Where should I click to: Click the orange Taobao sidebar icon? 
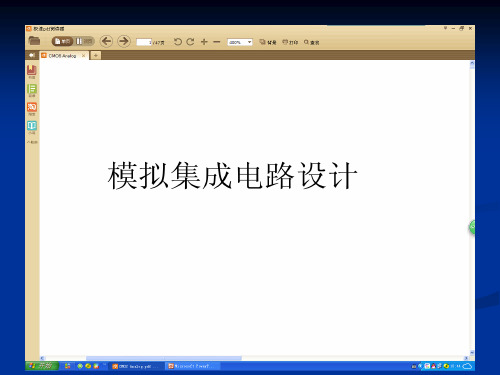(32, 109)
